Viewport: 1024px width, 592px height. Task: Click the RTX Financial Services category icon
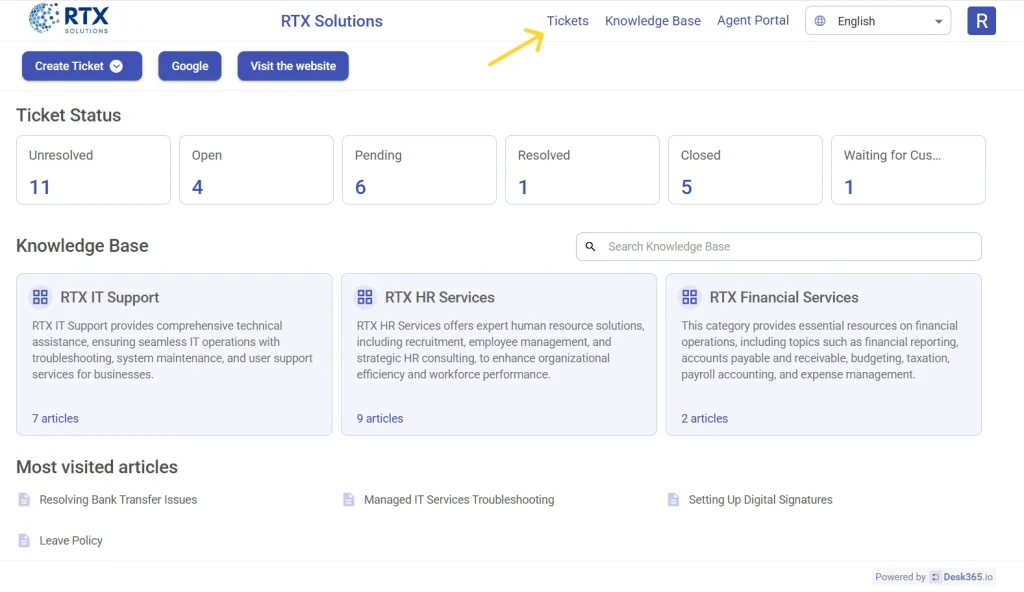tap(689, 297)
